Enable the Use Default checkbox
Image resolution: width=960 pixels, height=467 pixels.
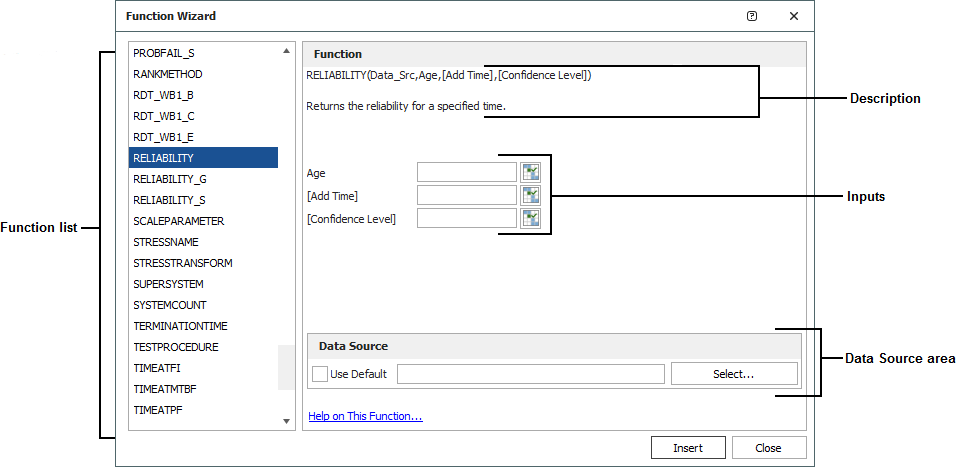320,374
